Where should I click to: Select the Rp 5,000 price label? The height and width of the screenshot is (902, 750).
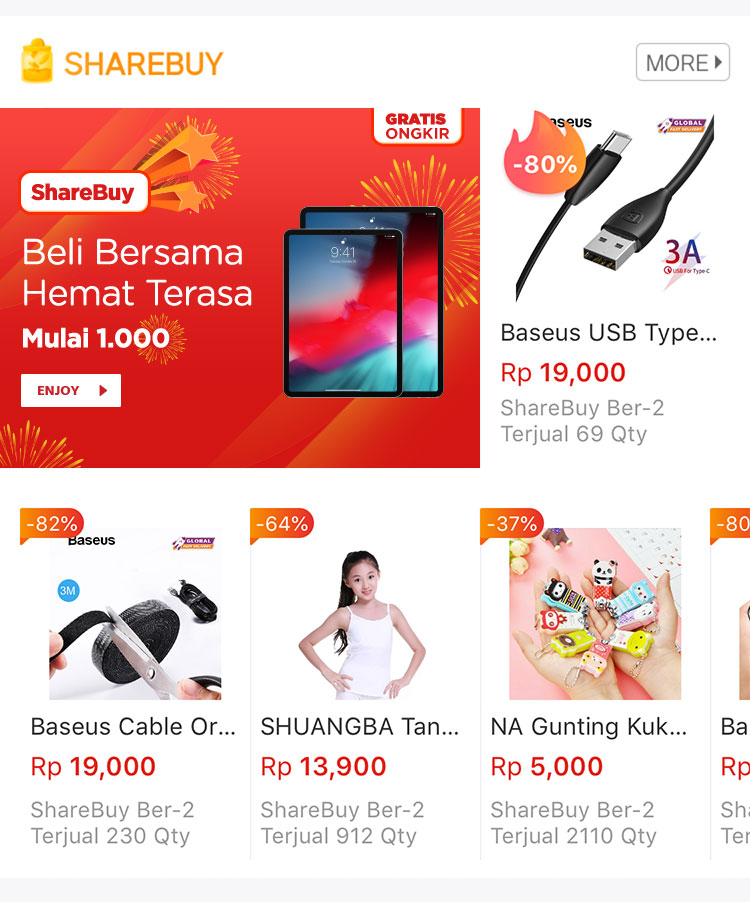point(546,767)
